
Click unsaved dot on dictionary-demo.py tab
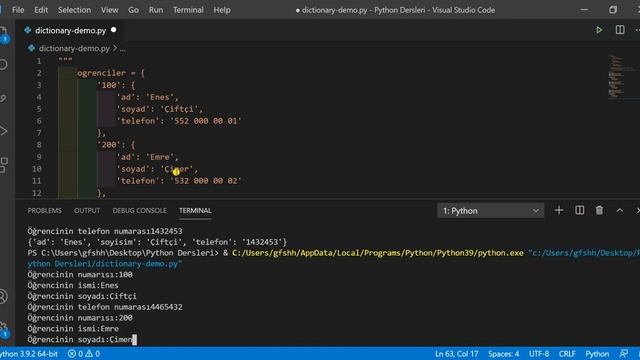pyautogui.click(x=113, y=30)
